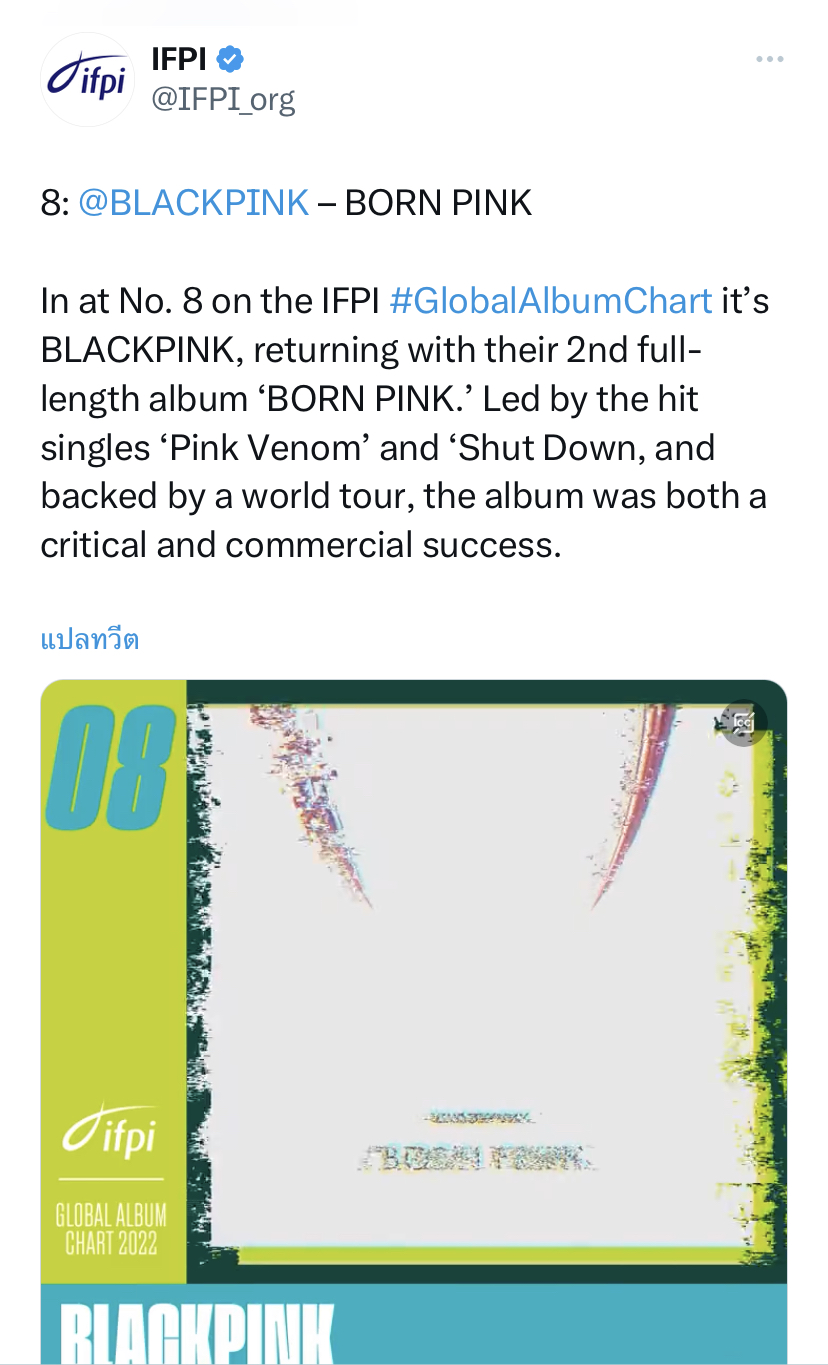Click the white ifpi logo in the image
This screenshot has height=1365, width=828.
[x=110, y=1132]
